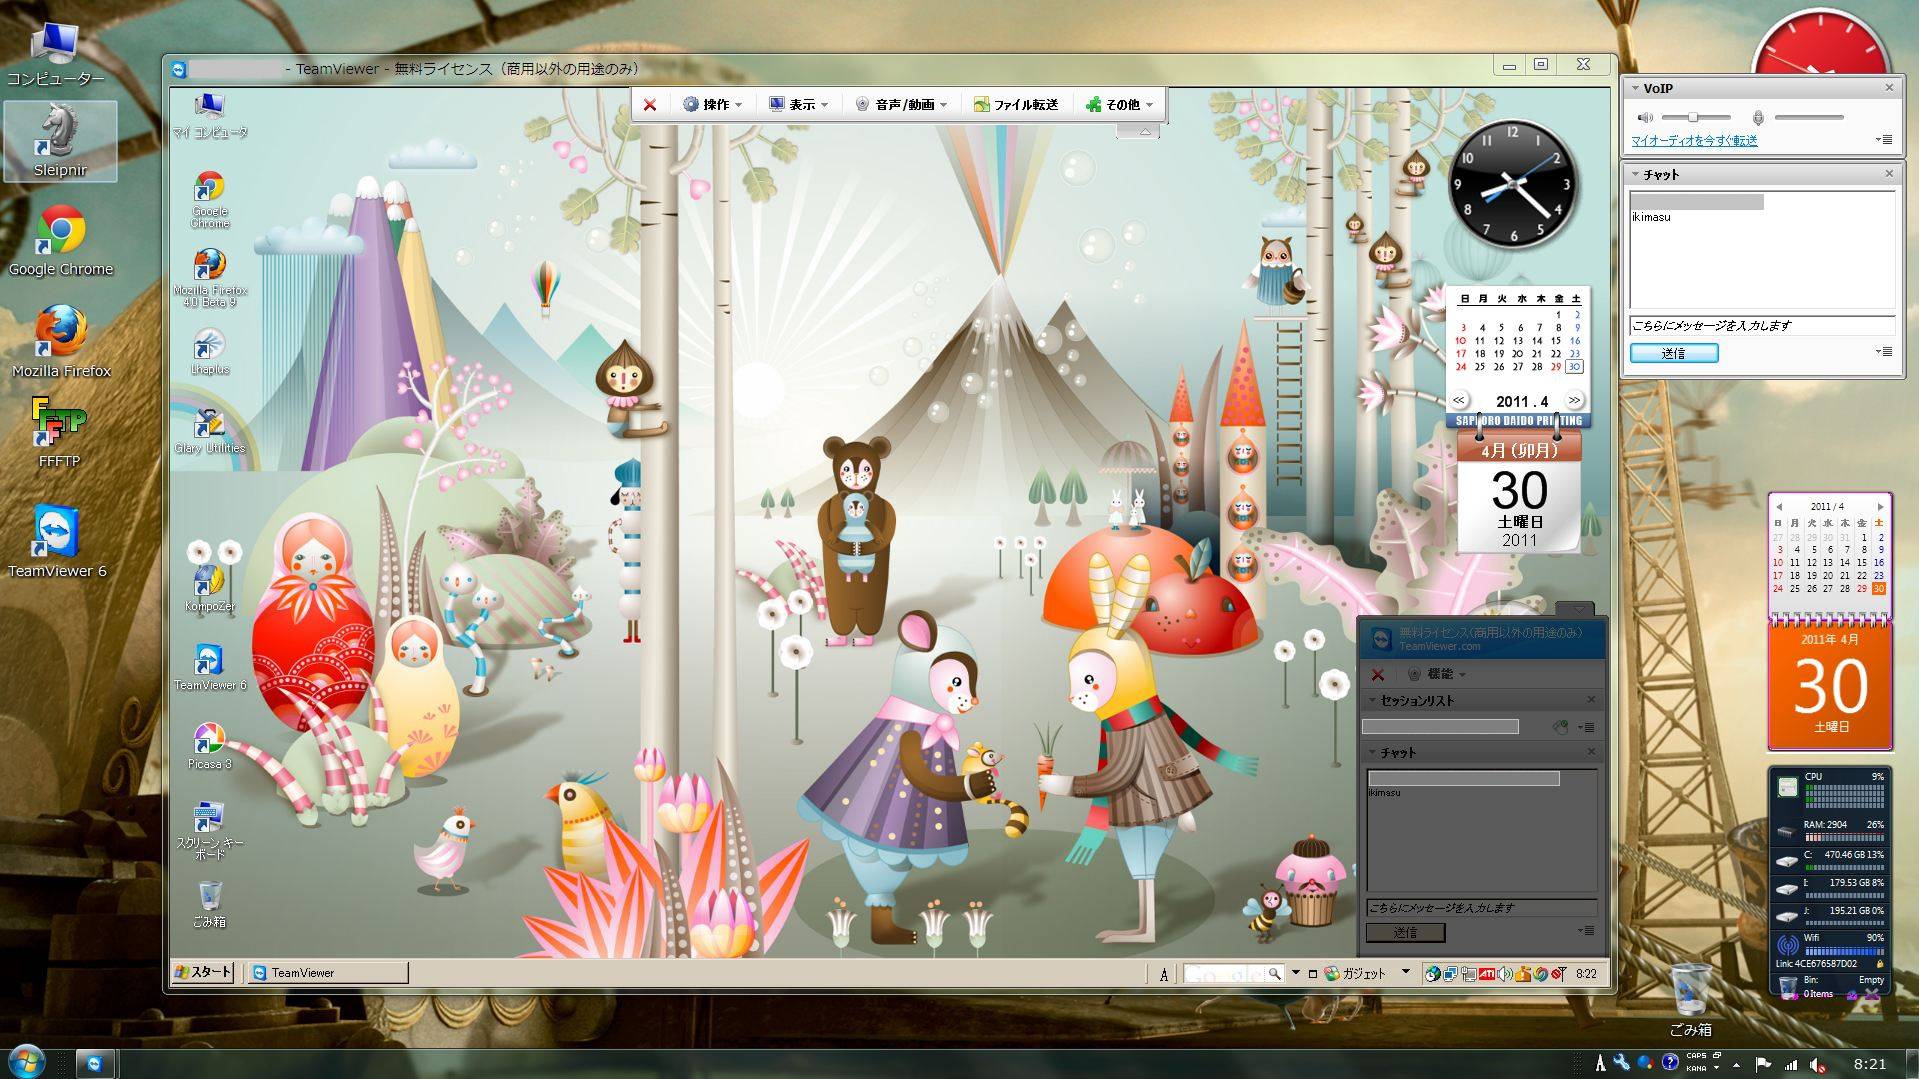1919x1079 pixels.
Task: Open remote Lhaplus shortcut
Action: 209,353
